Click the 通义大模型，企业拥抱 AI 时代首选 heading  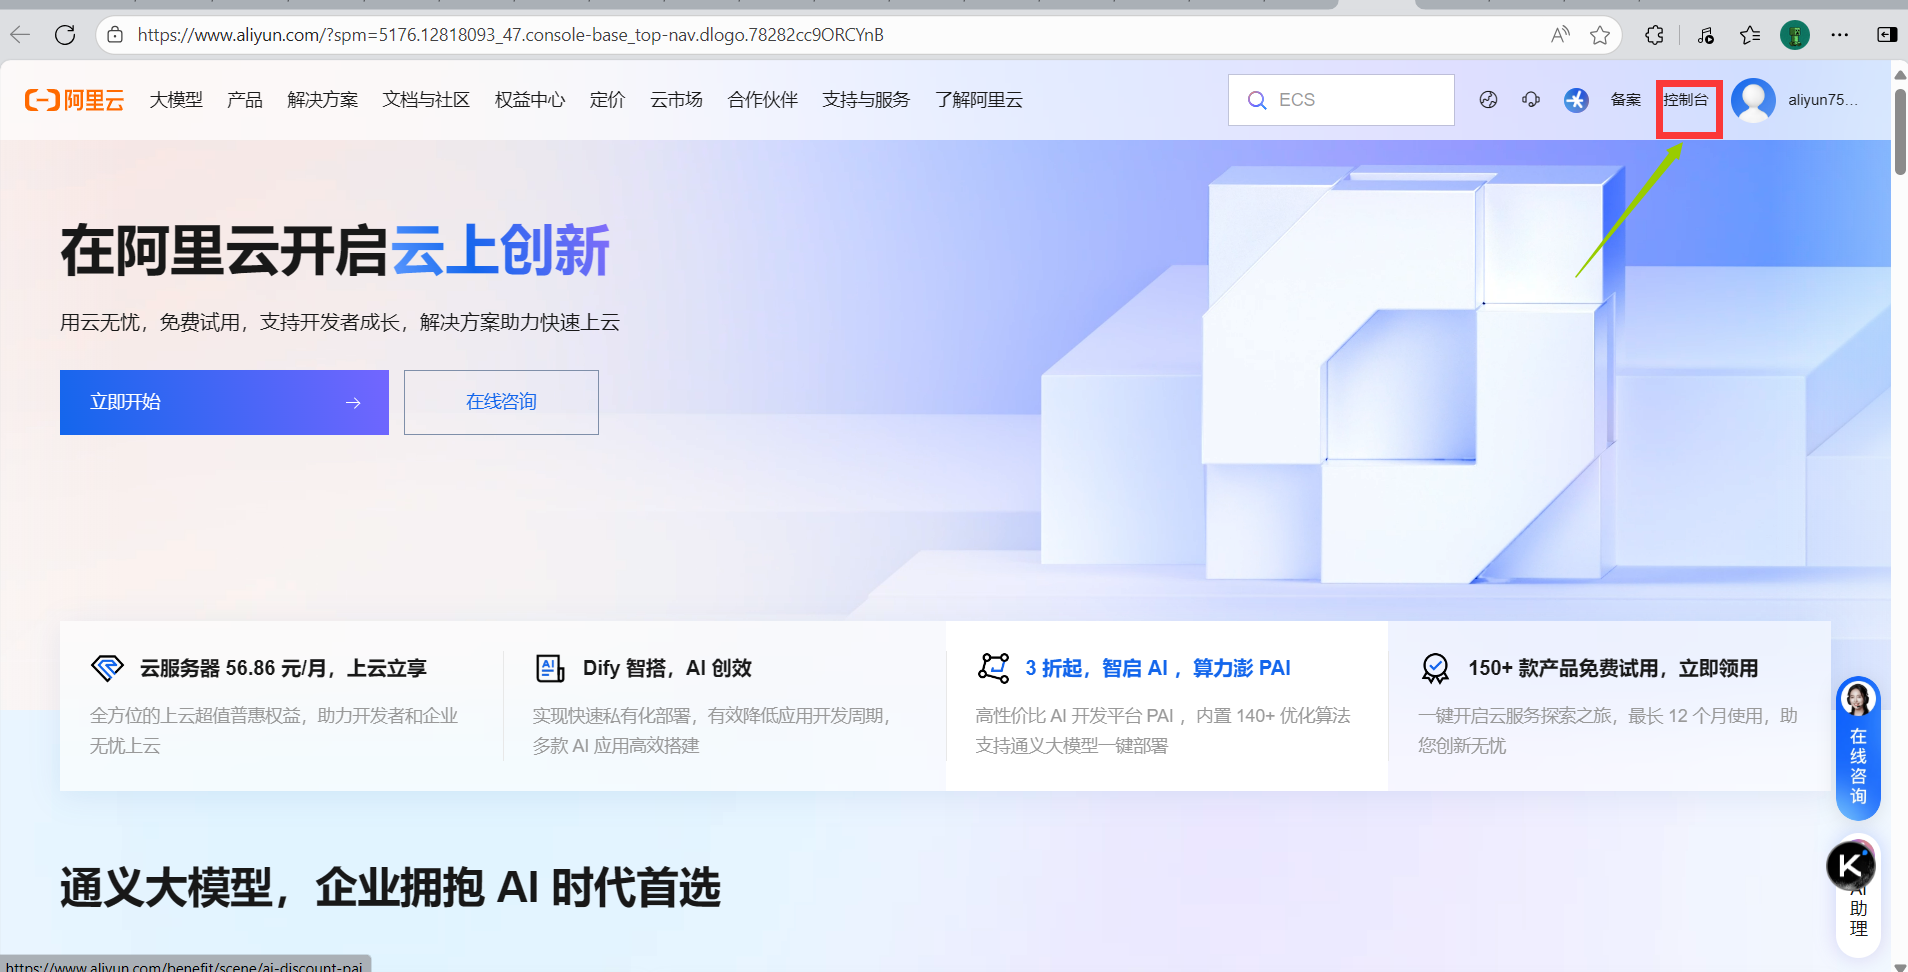pyautogui.click(x=390, y=888)
